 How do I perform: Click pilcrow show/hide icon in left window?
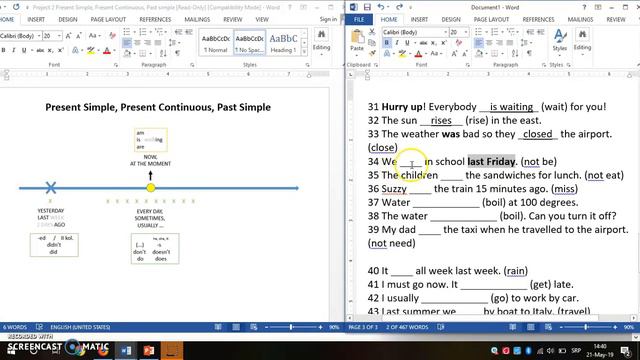178,53
